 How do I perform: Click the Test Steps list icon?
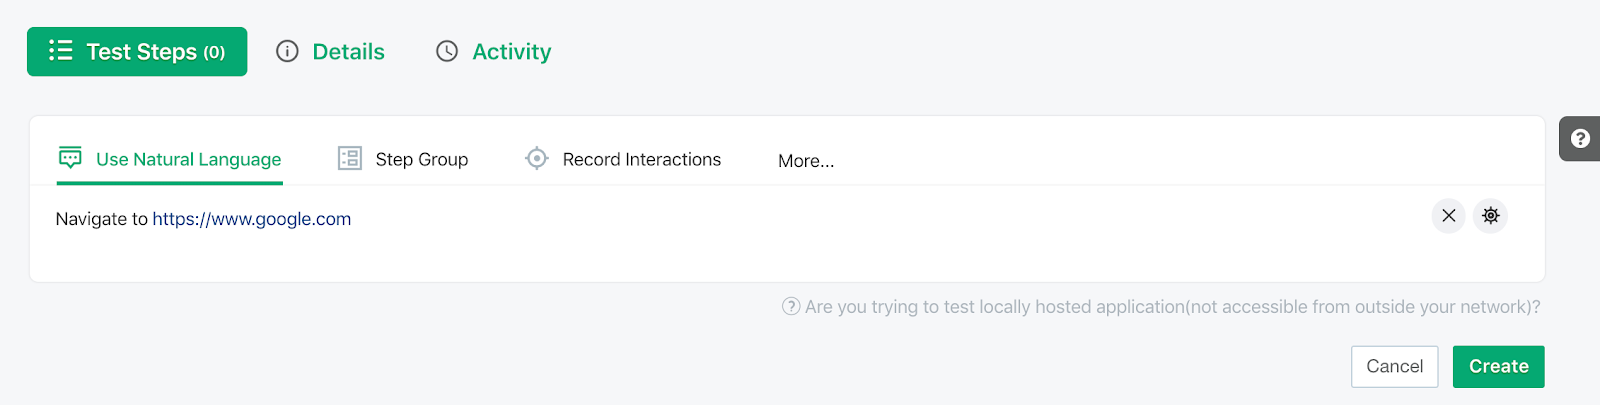point(61,51)
